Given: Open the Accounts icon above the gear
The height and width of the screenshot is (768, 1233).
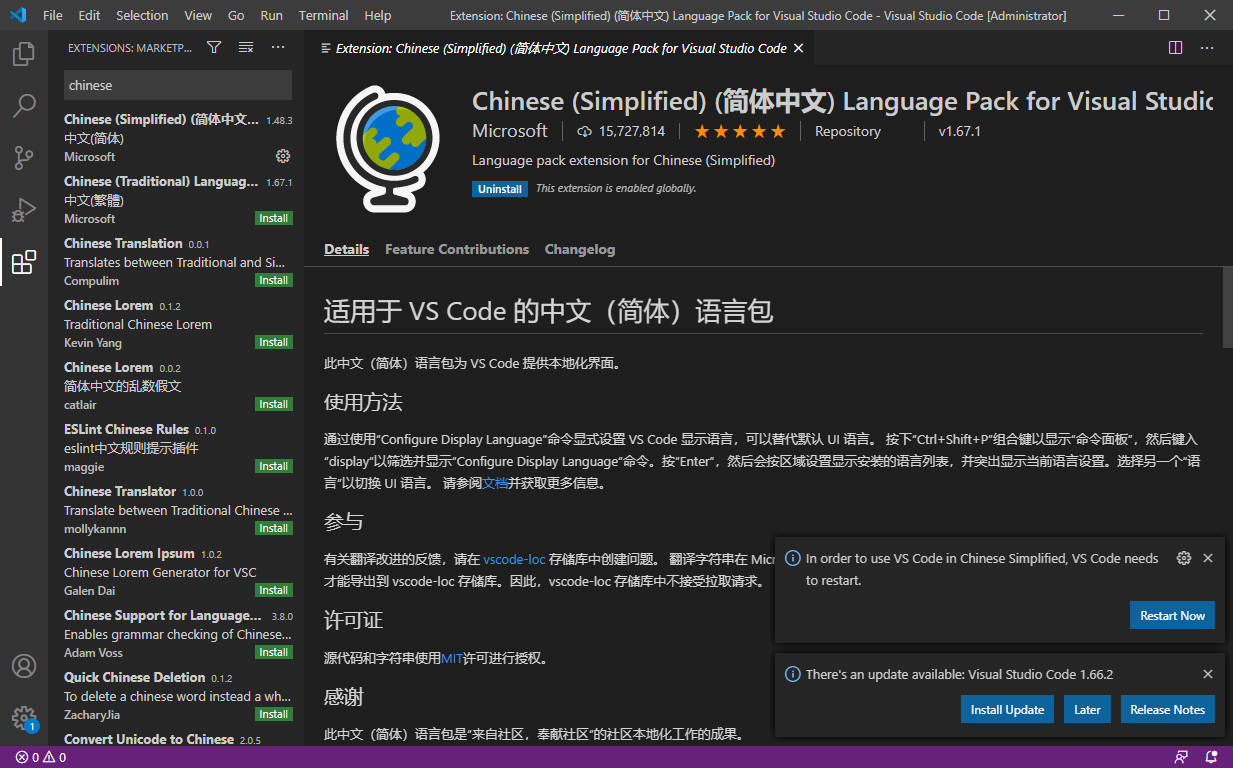Looking at the screenshot, I should click(x=24, y=666).
